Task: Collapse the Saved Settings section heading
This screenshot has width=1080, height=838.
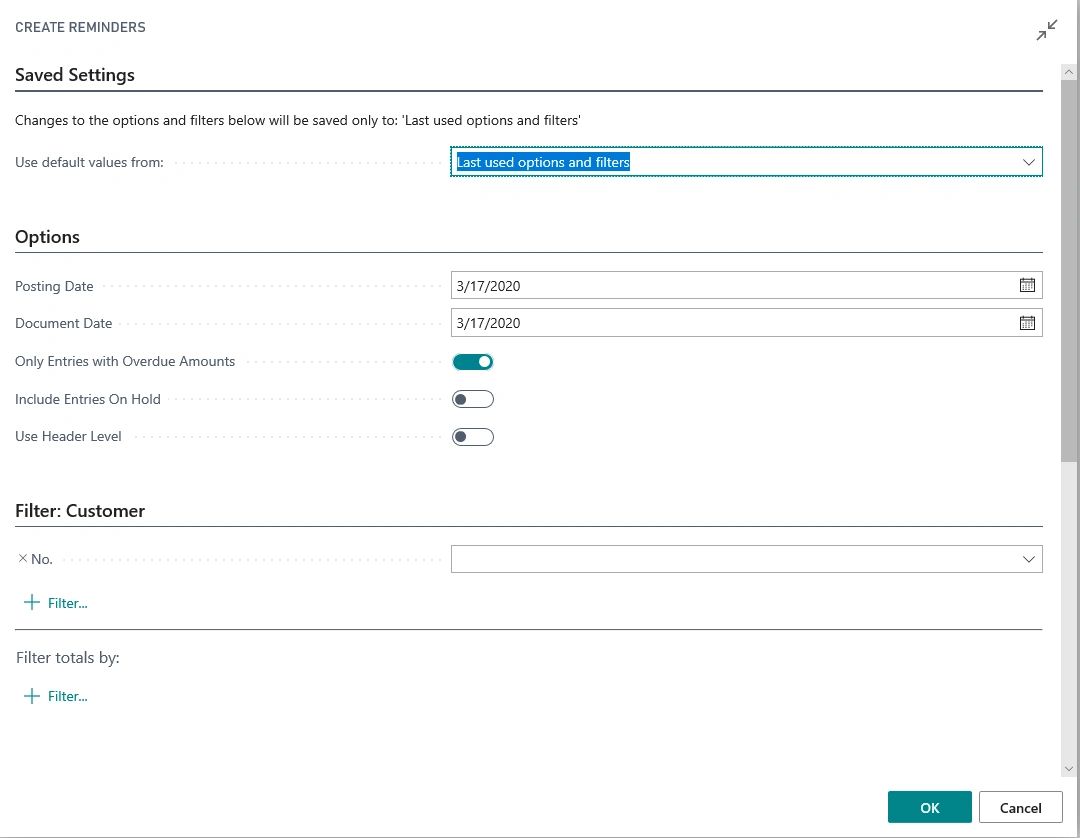Action: (75, 75)
